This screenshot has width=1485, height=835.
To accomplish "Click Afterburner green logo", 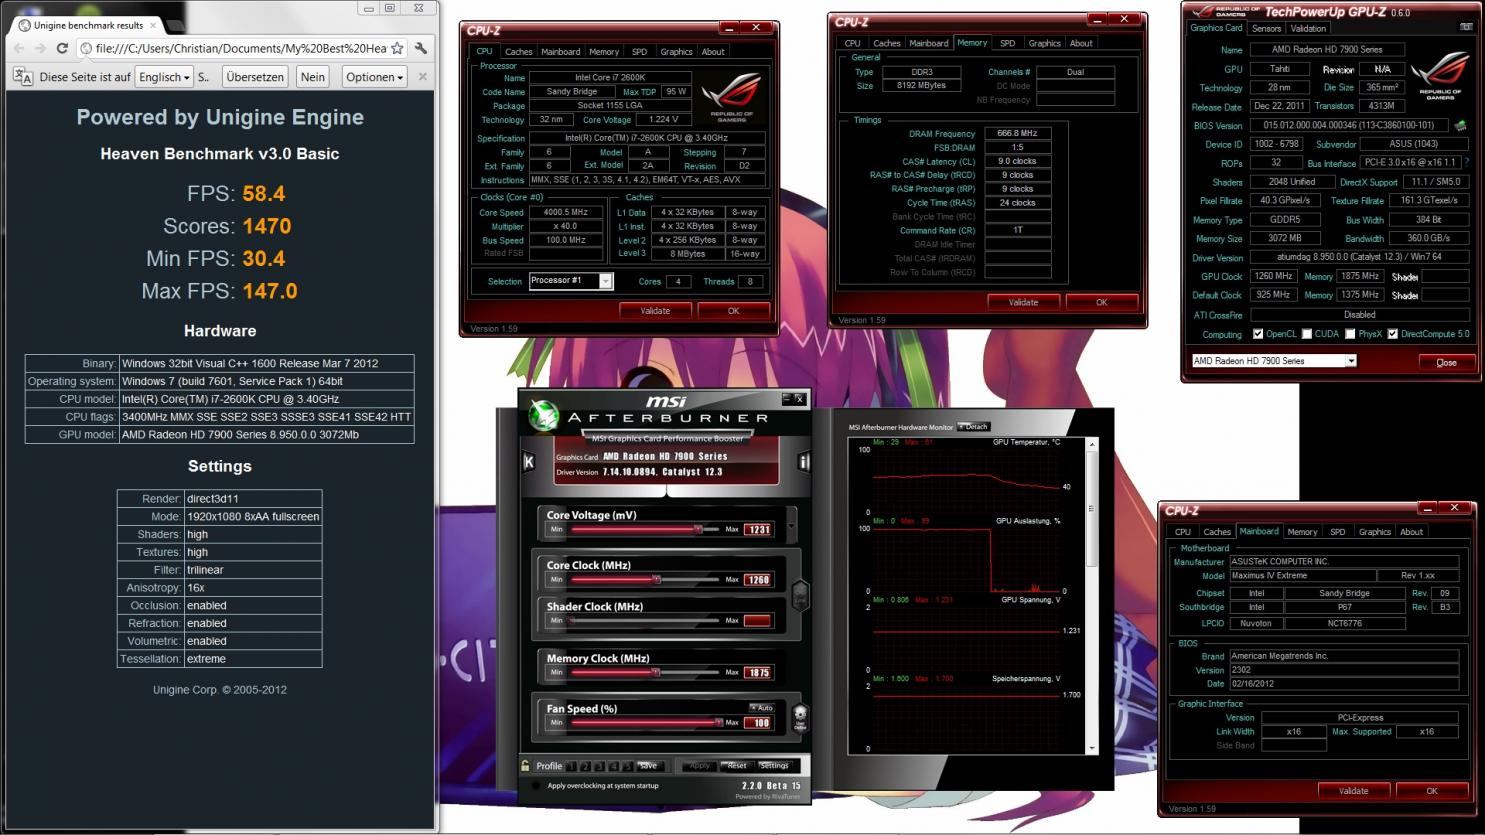I will (x=543, y=415).
